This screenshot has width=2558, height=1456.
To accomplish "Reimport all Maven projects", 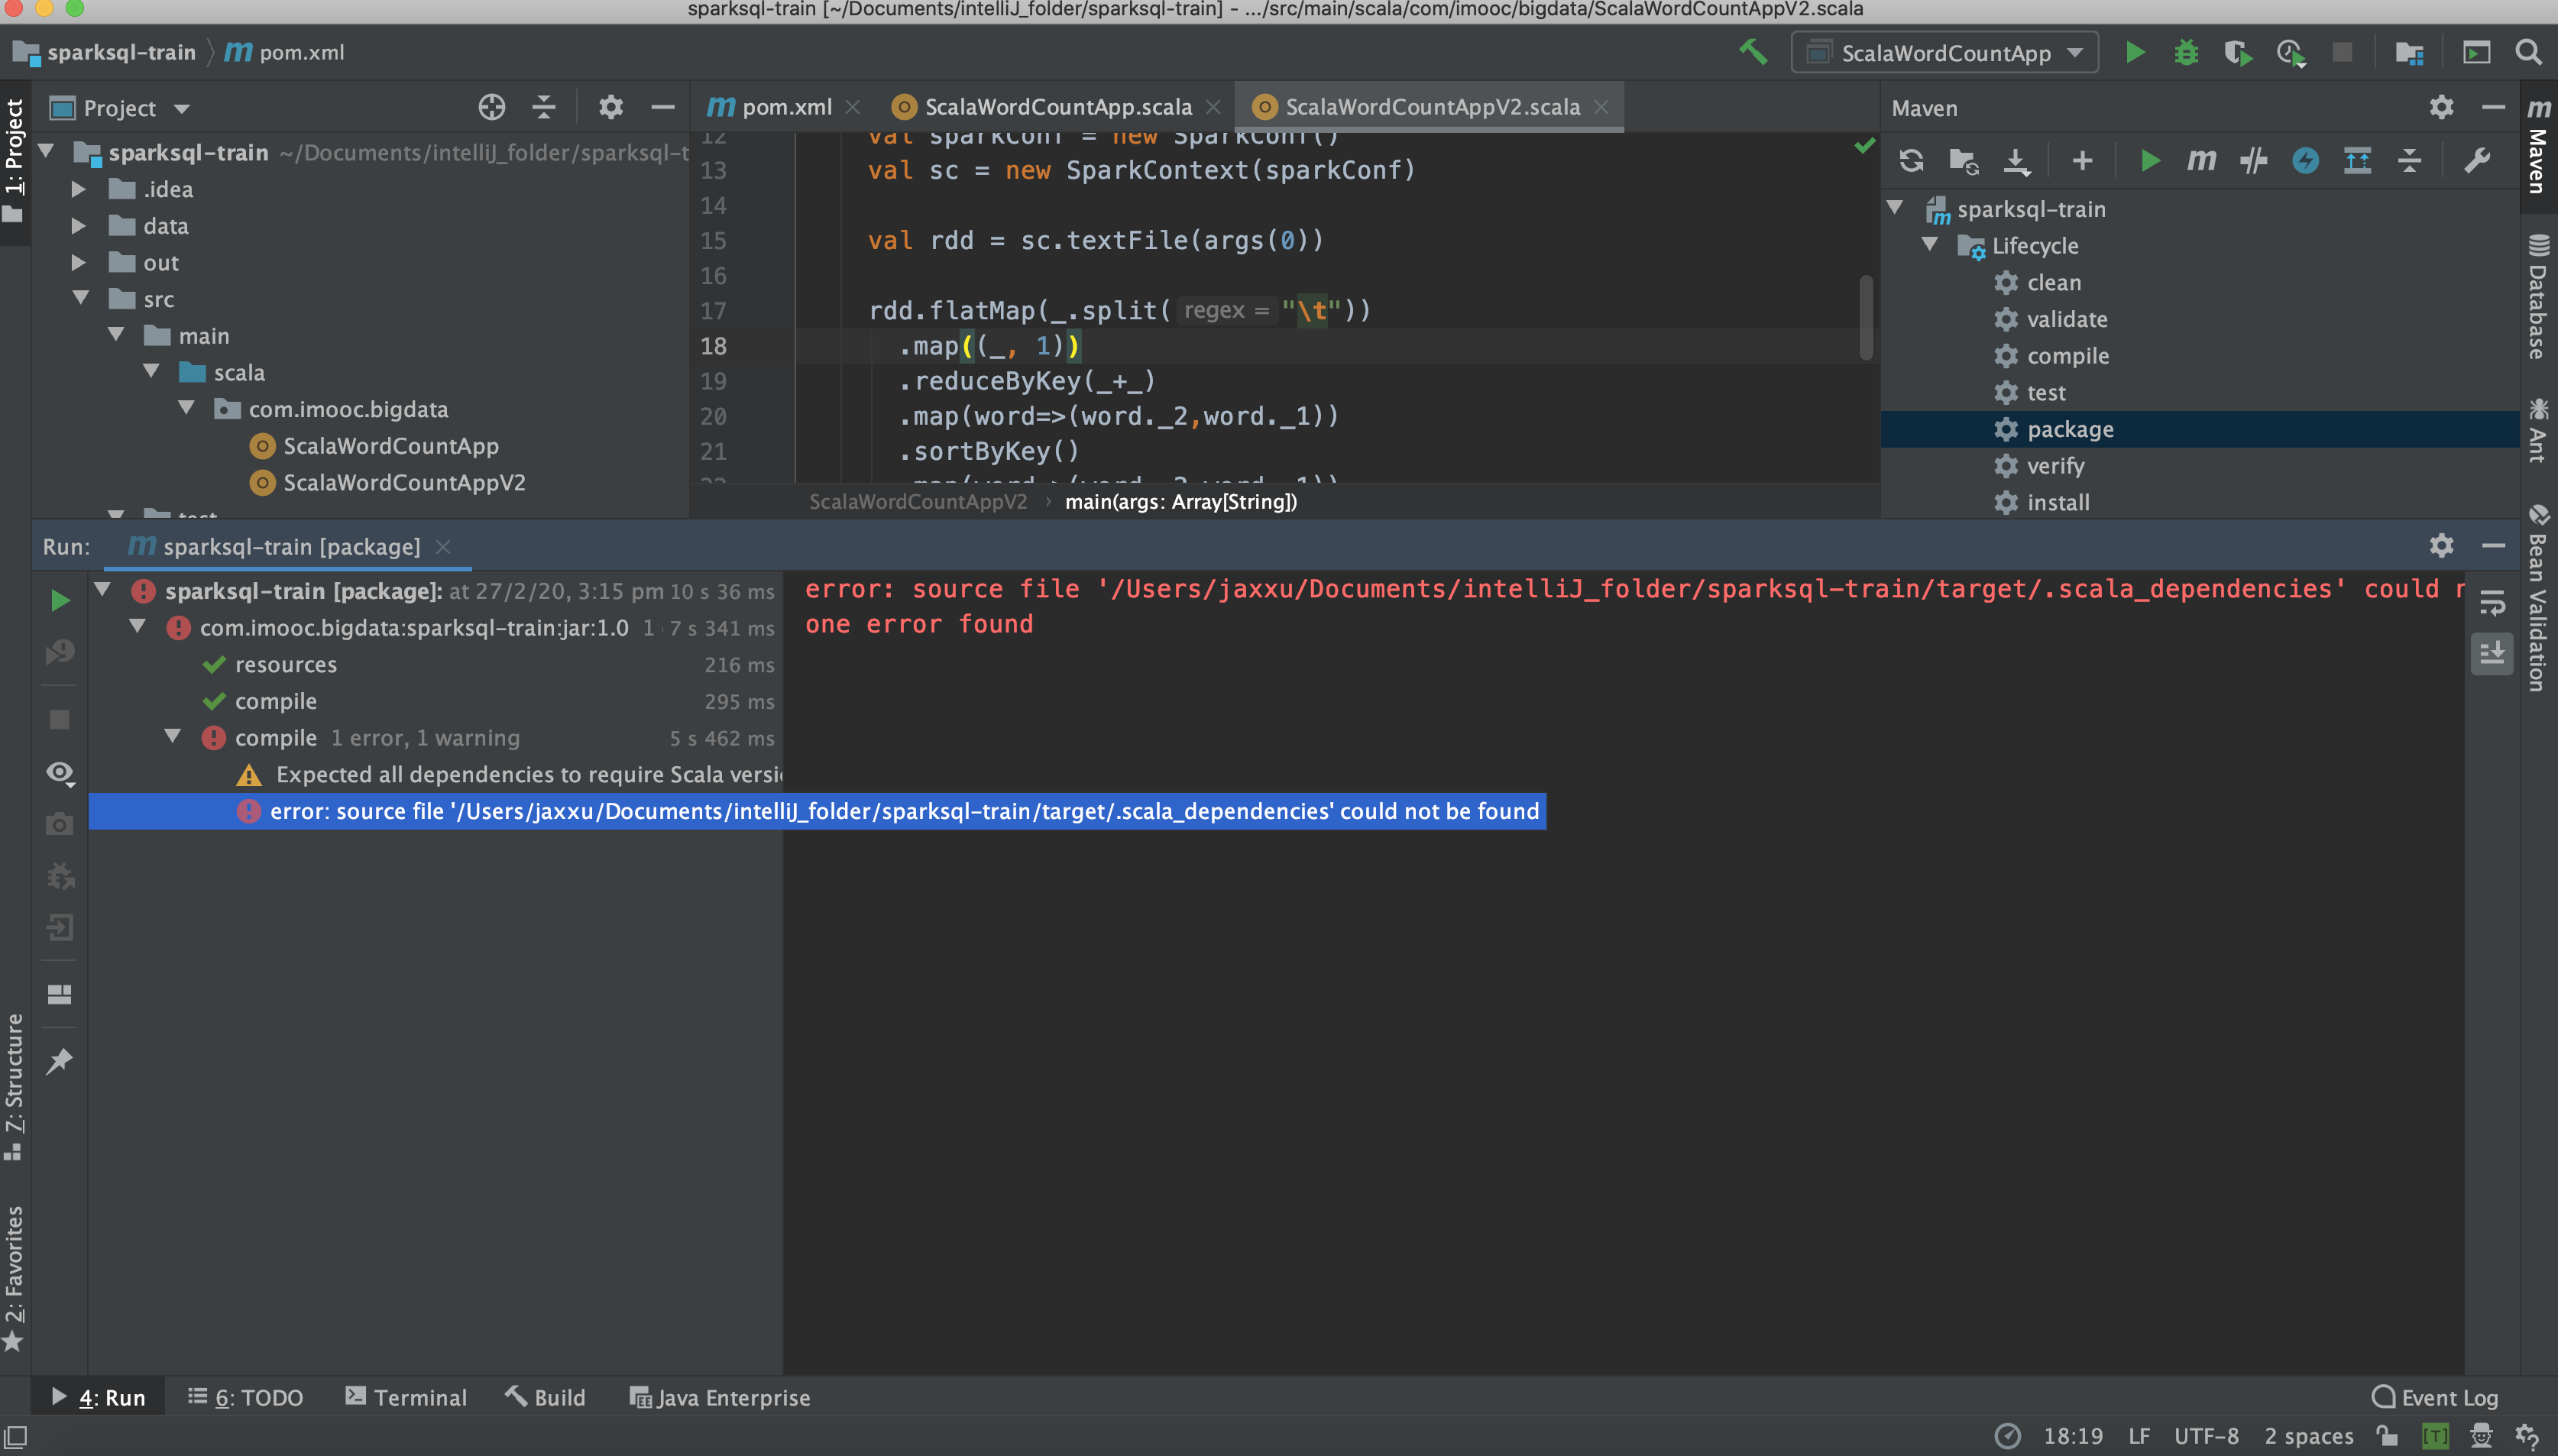I will (x=1911, y=160).
